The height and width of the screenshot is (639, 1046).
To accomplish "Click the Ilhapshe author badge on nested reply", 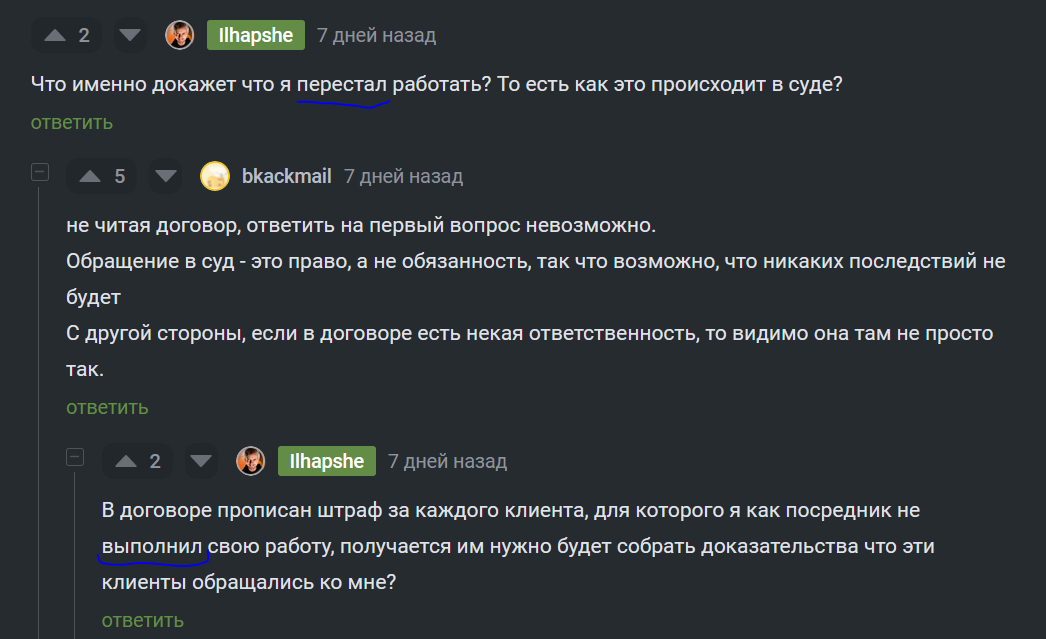I will click(x=326, y=461).
